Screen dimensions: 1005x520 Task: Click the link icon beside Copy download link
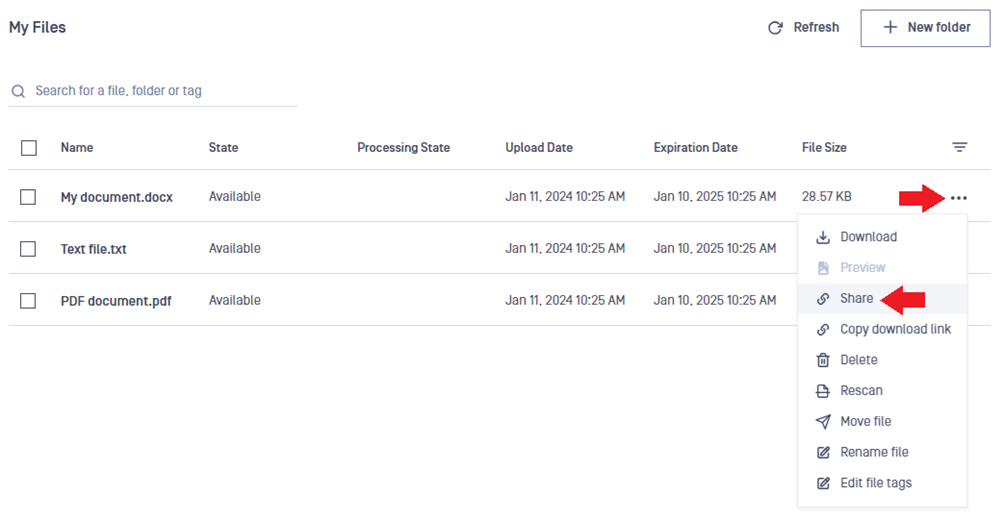pos(823,330)
